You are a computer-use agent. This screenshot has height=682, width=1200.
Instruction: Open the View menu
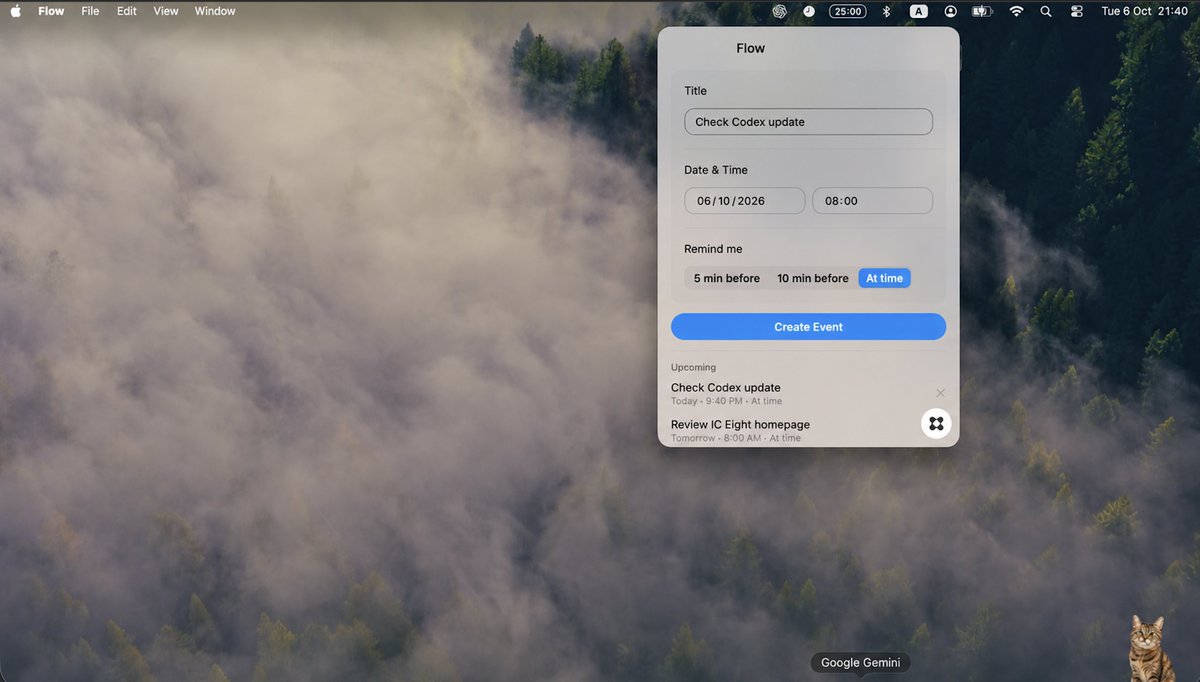pos(166,11)
